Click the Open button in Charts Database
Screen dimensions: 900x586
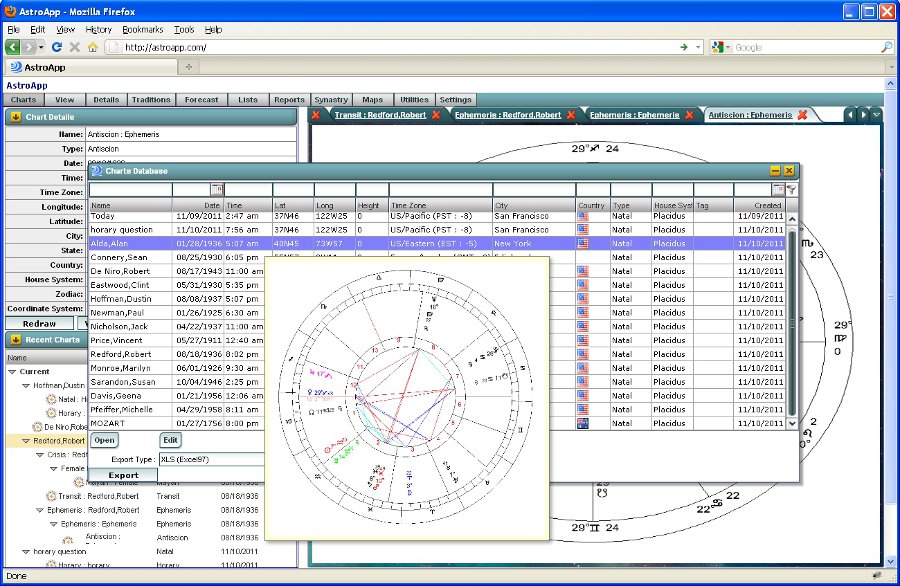point(105,440)
